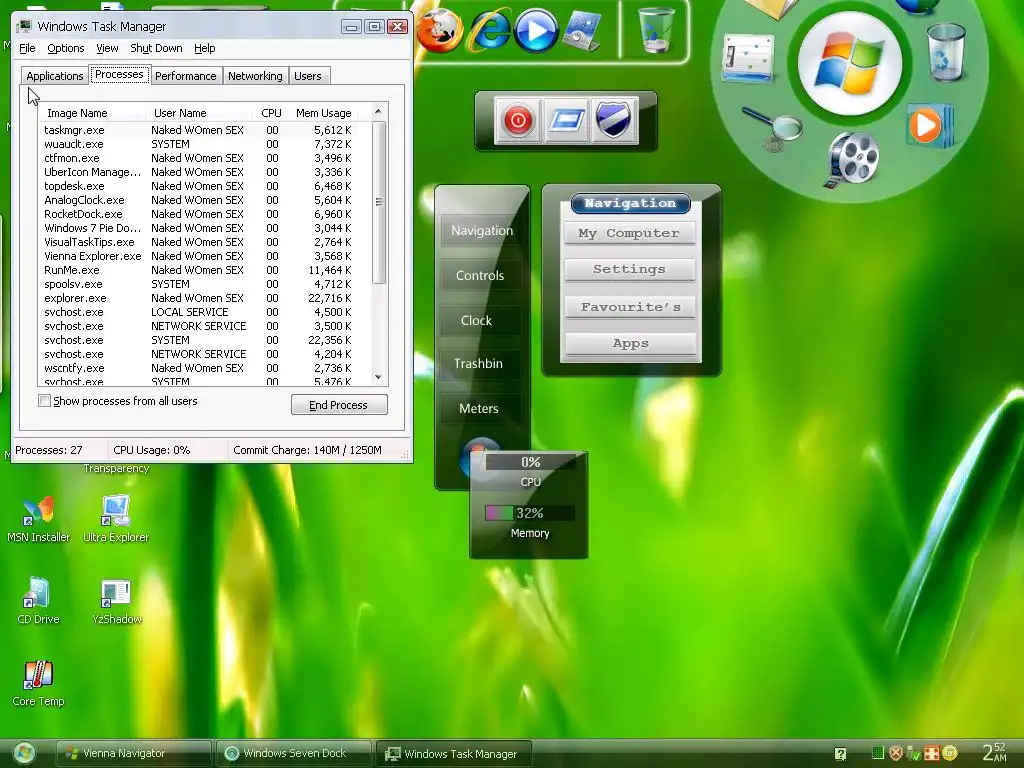The image size is (1024, 768).
Task: Click the yellow round tray icon
Action: pos(950,753)
